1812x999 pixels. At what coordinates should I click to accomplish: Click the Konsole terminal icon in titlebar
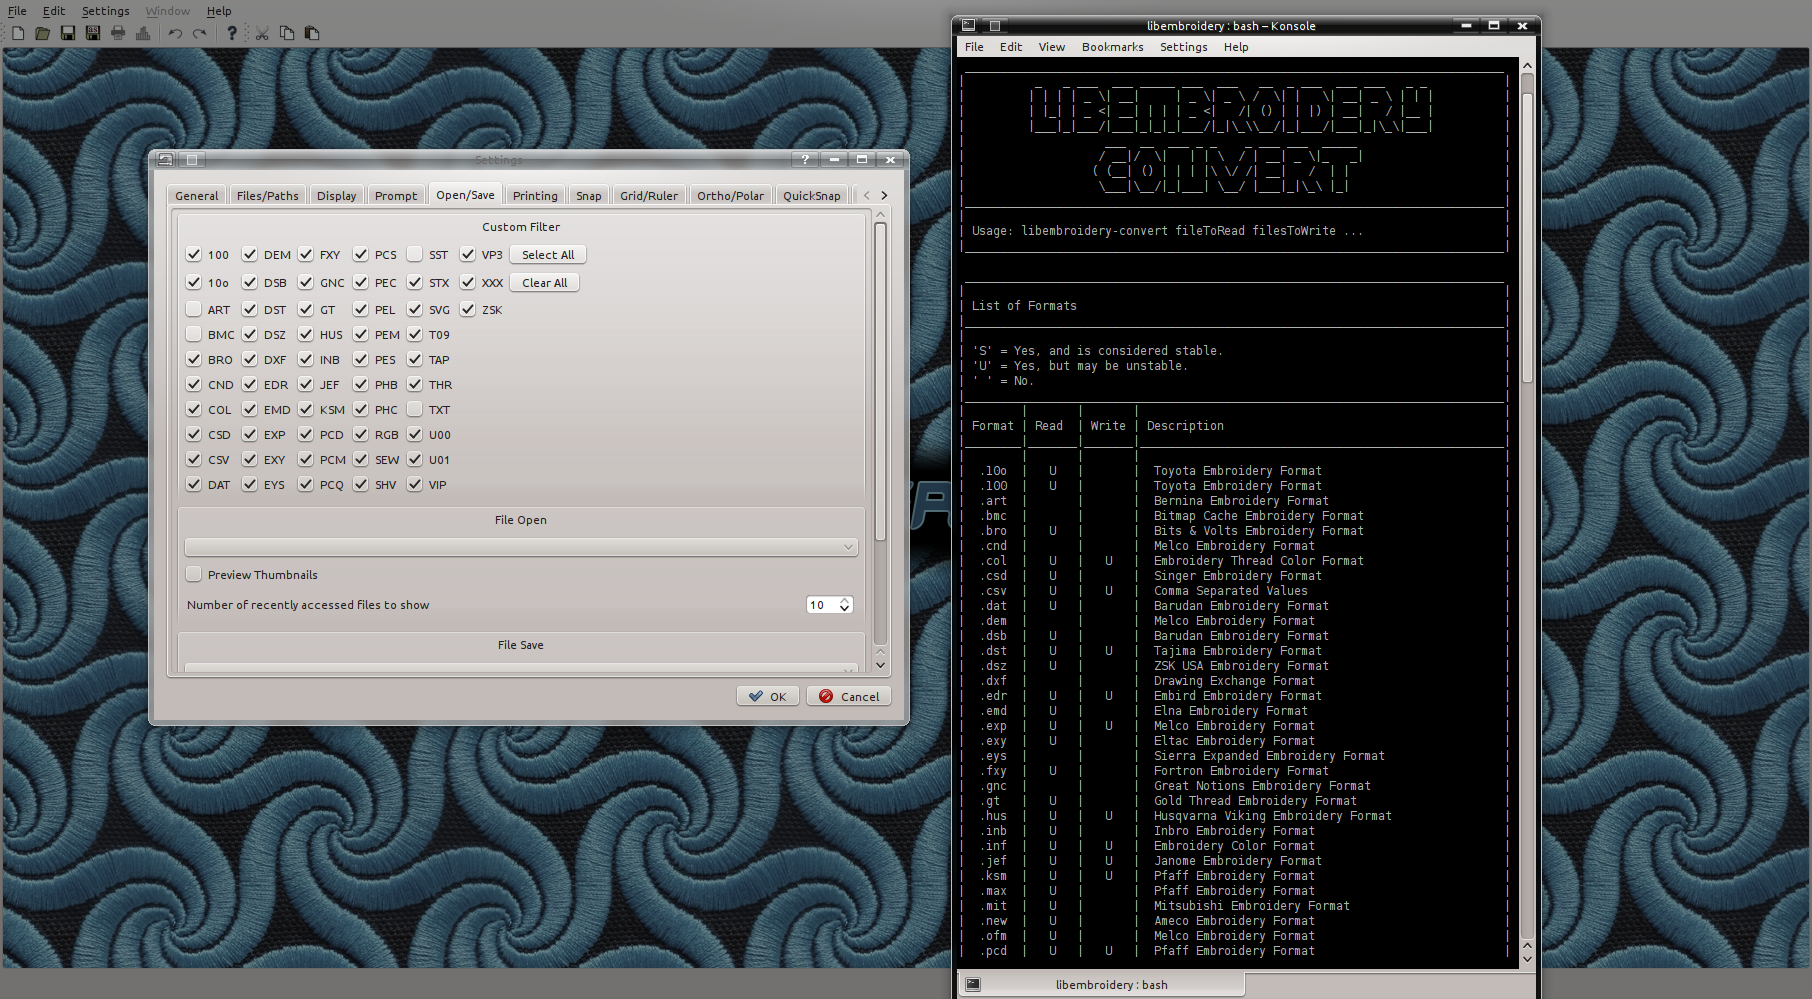pyautogui.click(x=968, y=26)
